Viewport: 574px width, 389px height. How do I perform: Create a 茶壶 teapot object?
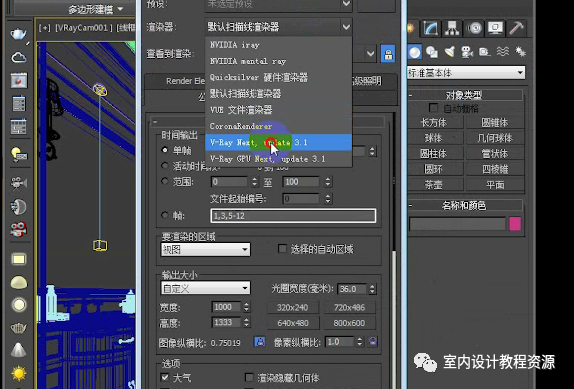(434, 185)
